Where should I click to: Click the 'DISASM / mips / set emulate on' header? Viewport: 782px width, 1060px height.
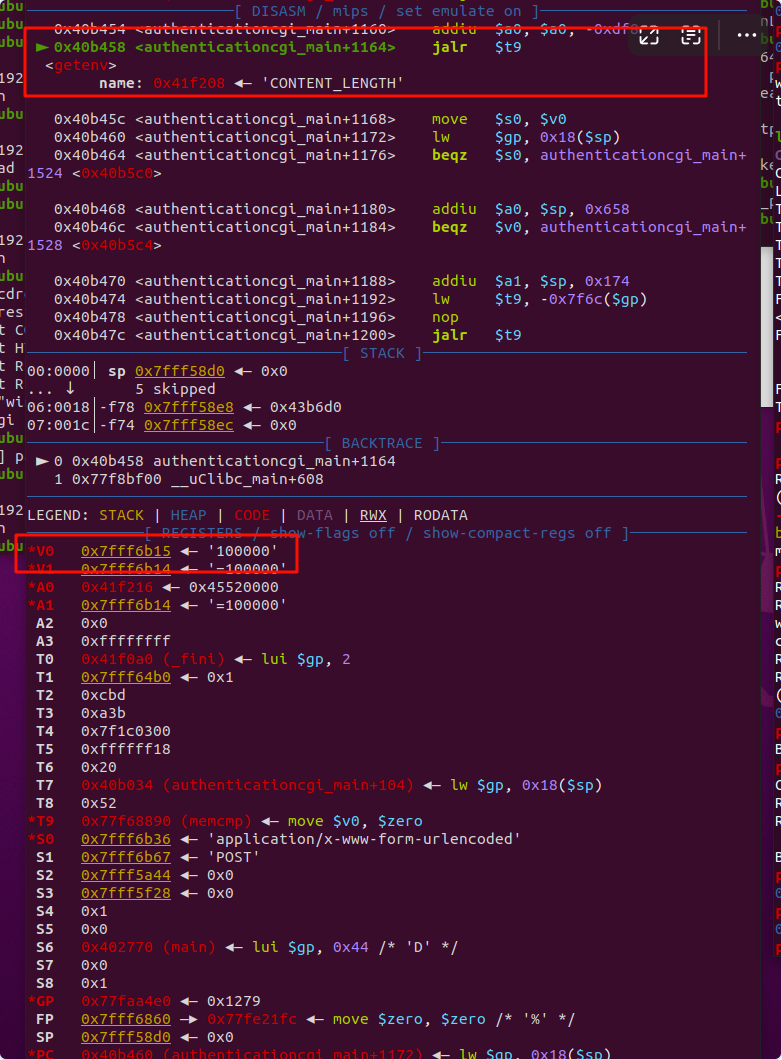tap(387, 11)
